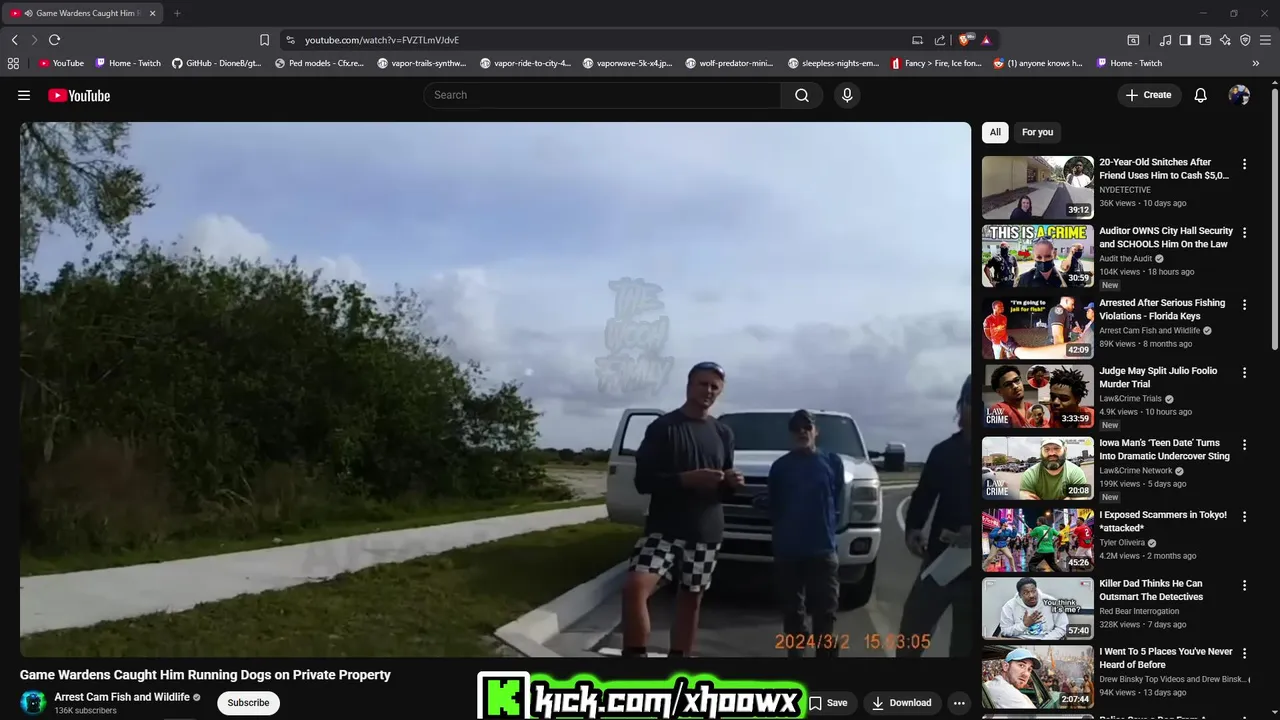The width and height of the screenshot is (1280, 720).
Task: Open the YouTube guide hamburger menu
Action: tap(24, 95)
